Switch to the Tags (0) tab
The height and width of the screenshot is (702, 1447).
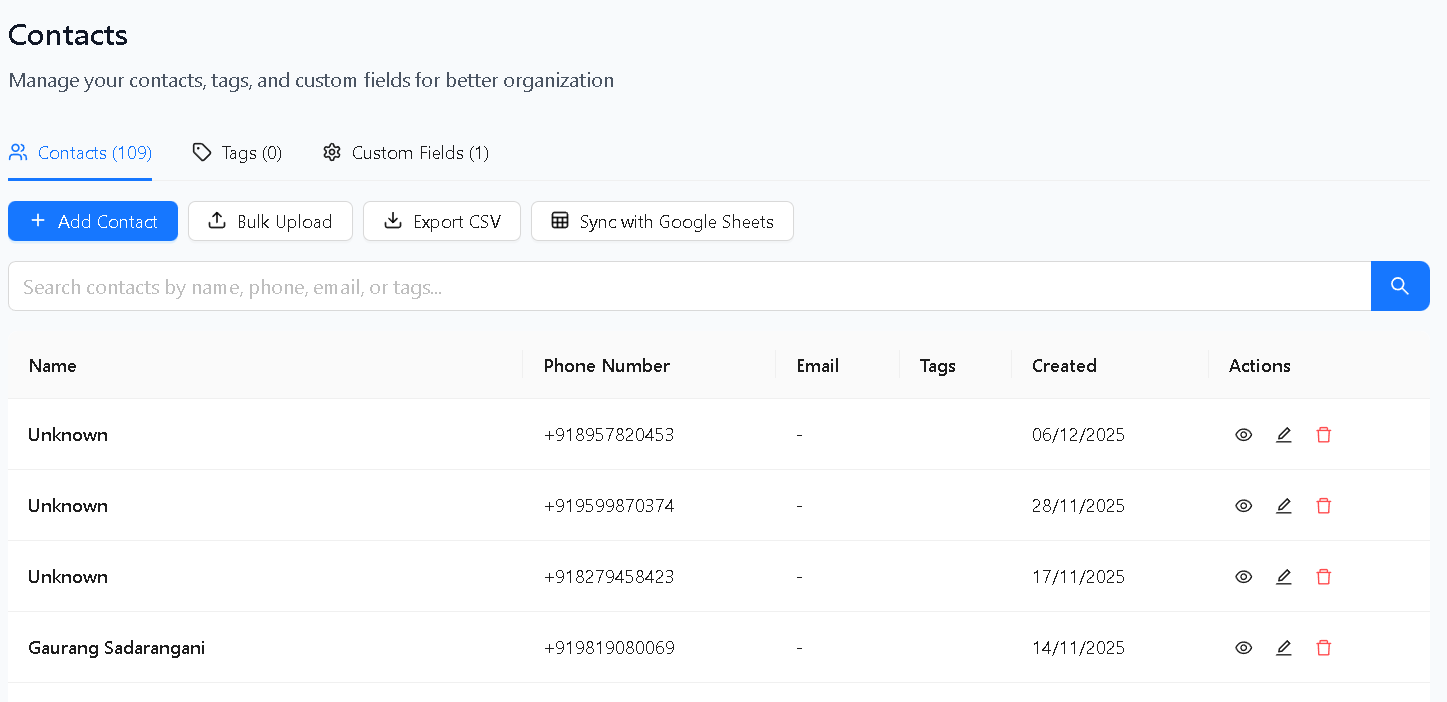pyautogui.click(x=237, y=153)
